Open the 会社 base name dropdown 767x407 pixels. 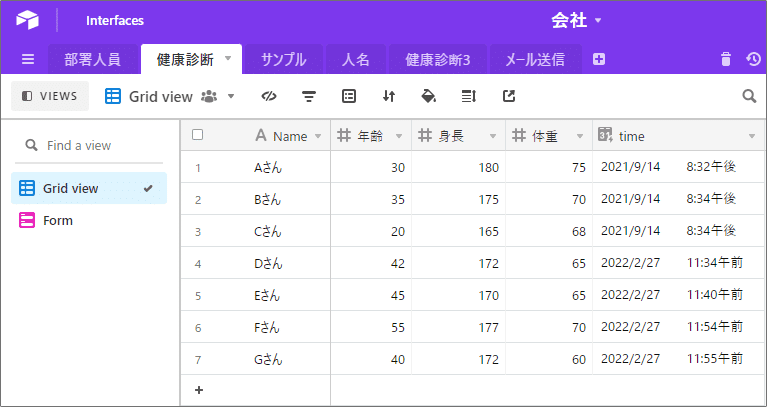(x=576, y=21)
